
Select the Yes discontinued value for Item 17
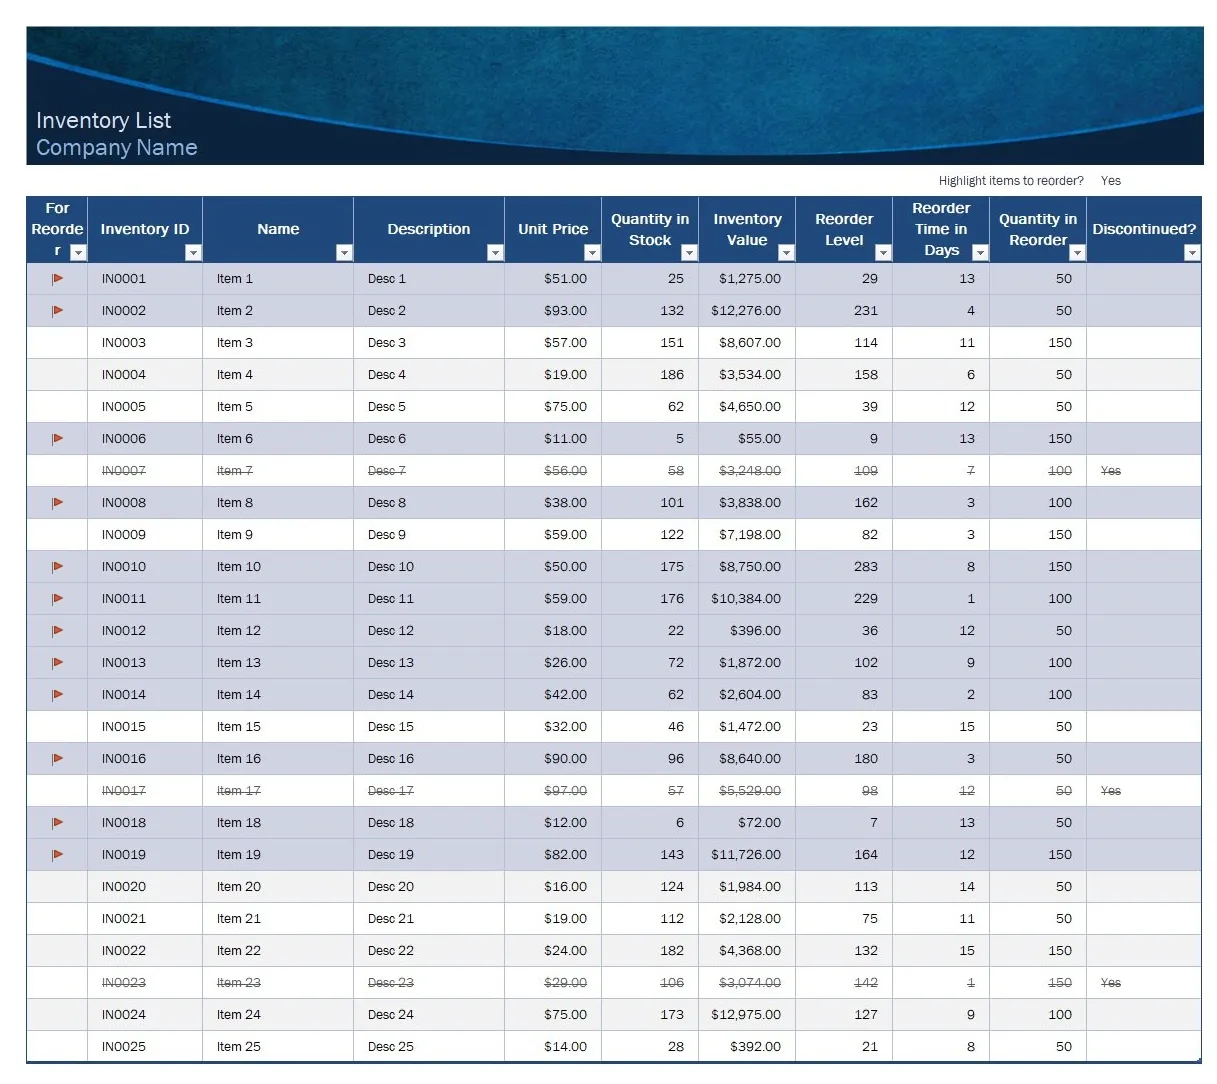pos(1111,790)
